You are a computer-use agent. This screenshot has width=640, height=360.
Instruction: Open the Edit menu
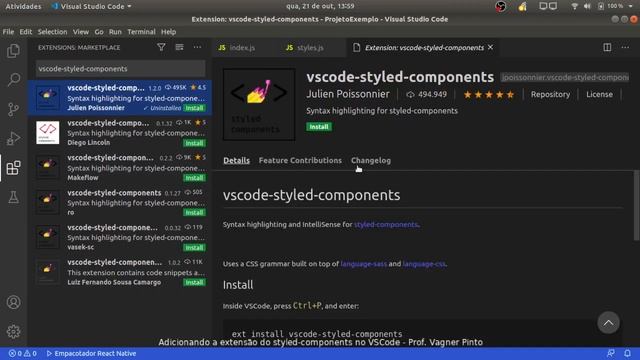tap(26, 32)
